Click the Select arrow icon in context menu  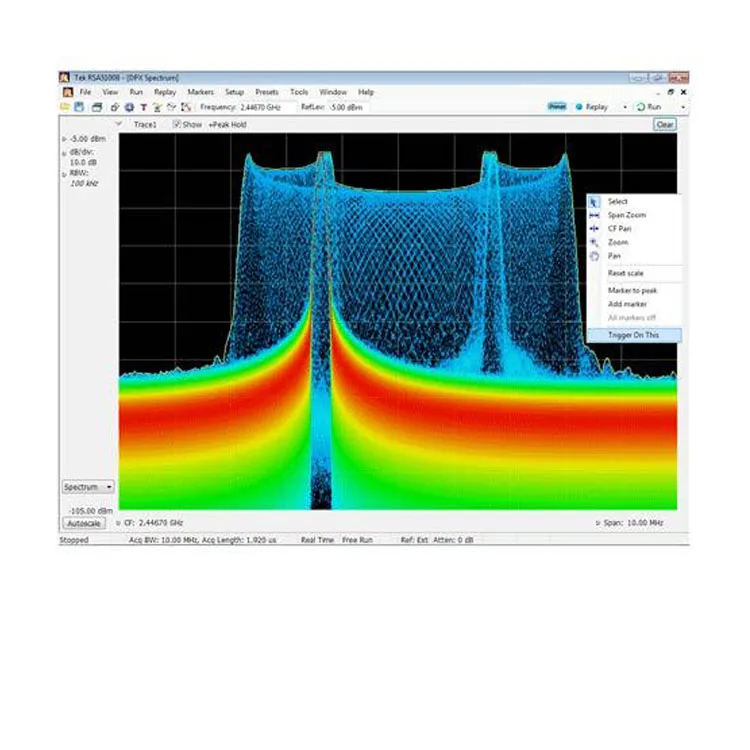coord(594,202)
